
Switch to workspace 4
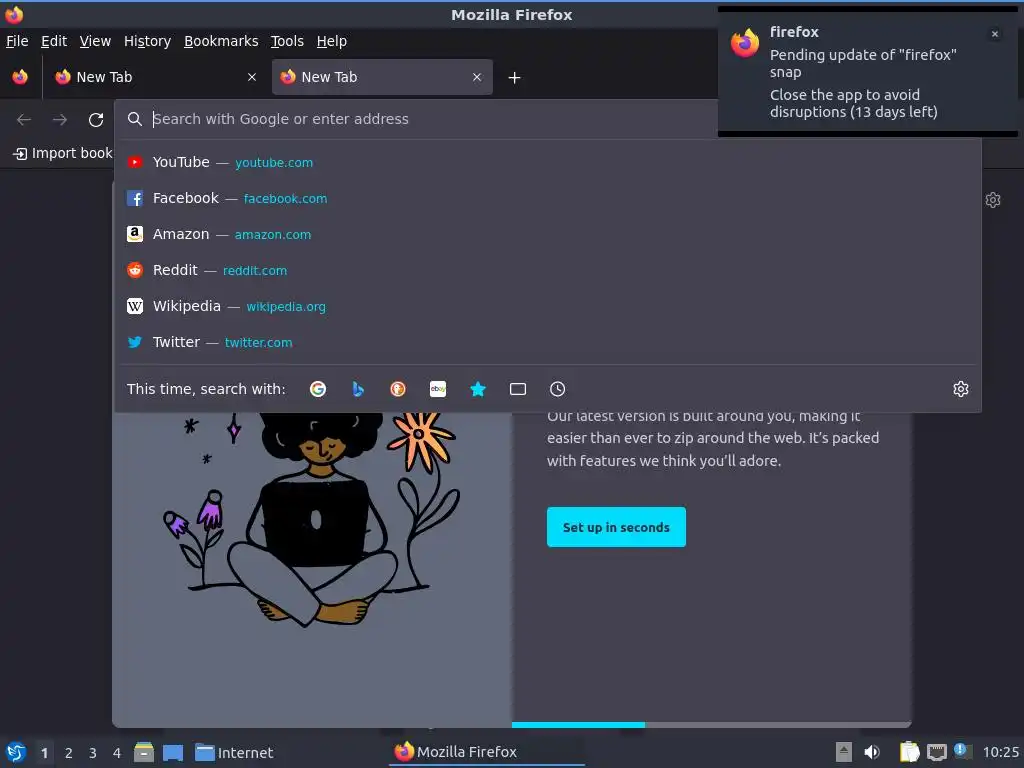pyautogui.click(x=117, y=753)
